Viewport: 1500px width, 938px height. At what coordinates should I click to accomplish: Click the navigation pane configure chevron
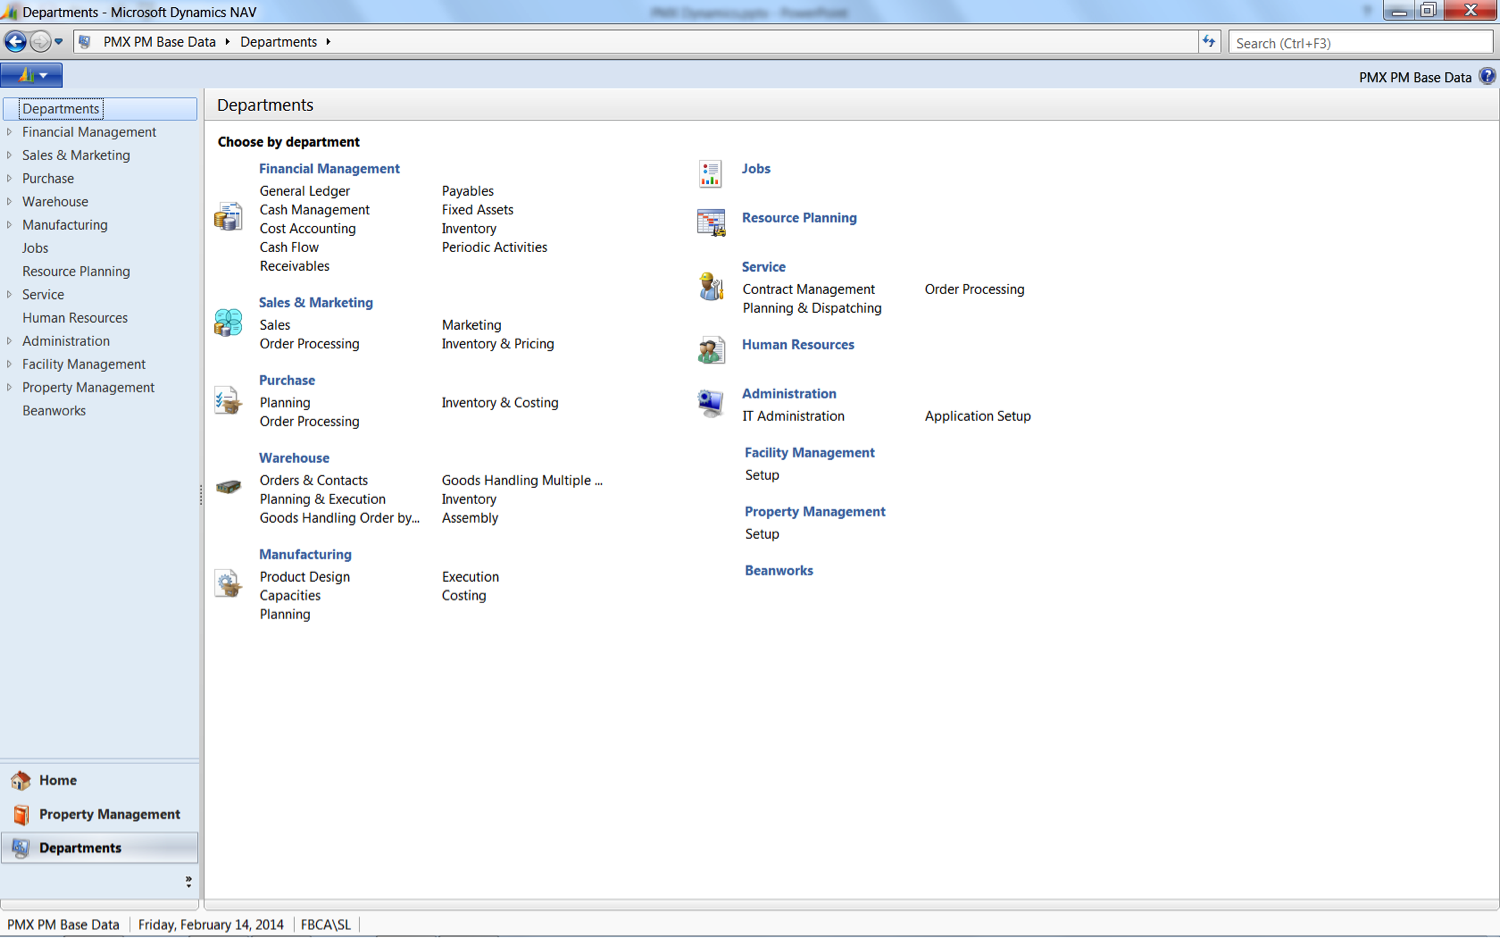coord(188,881)
